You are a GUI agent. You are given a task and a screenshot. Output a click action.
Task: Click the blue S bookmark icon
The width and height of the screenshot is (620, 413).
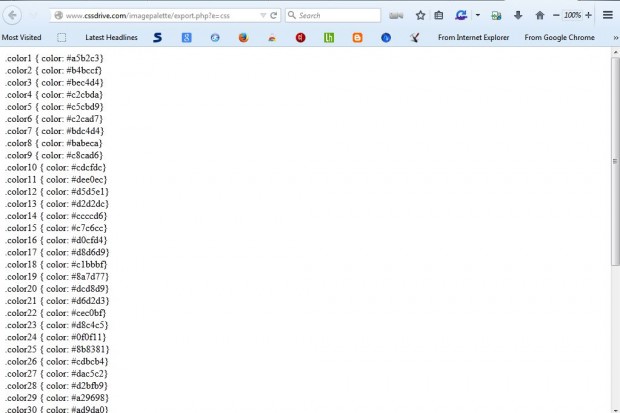pos(157,38)
